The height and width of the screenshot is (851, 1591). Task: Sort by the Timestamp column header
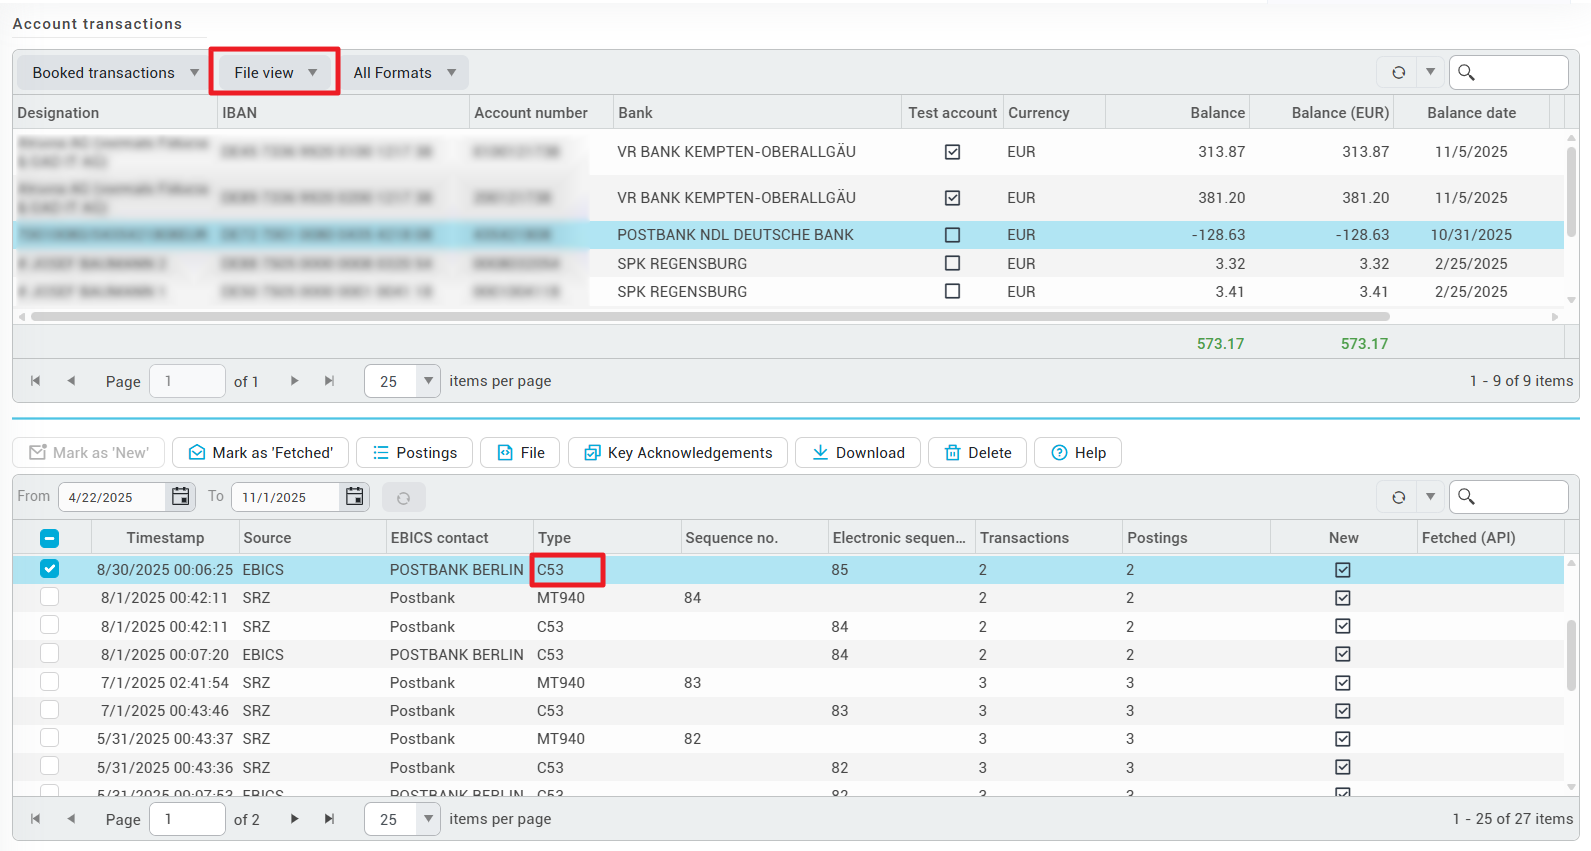[x=165, y=538]
